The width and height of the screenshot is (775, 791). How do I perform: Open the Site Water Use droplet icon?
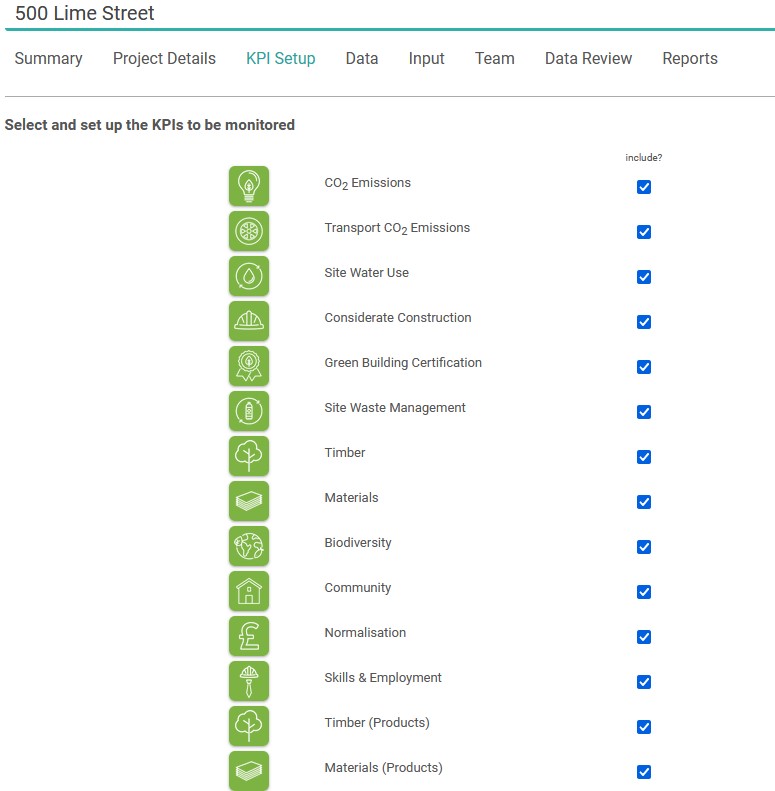click(x=249, y=276)
